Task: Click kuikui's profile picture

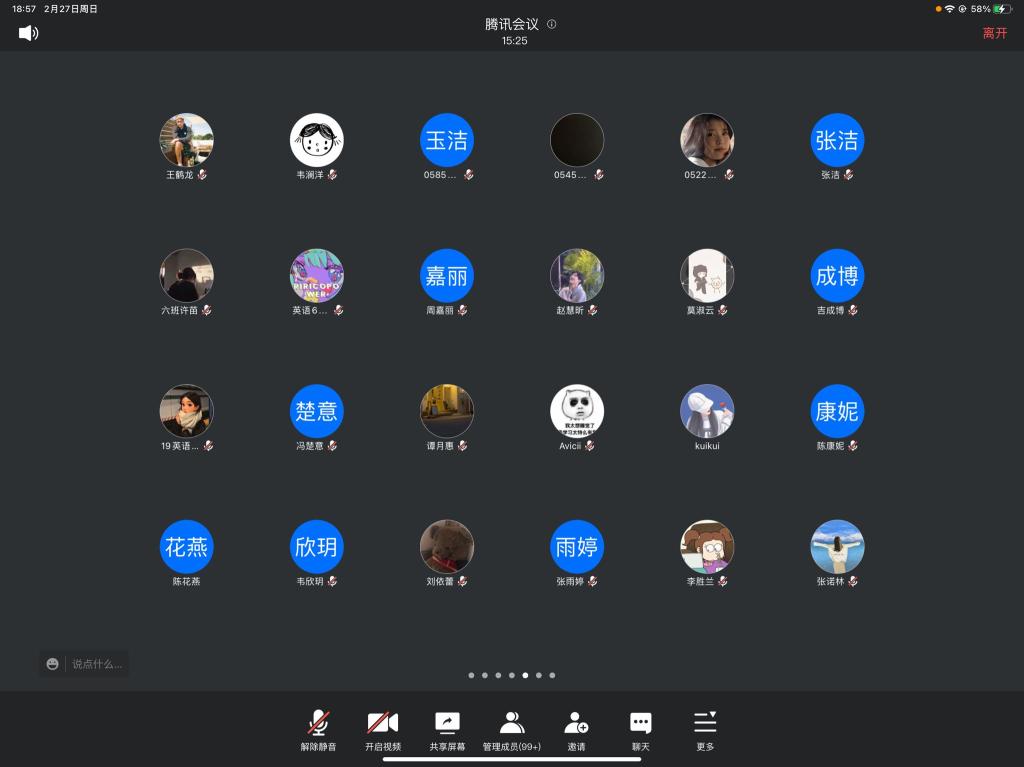Action: tap(707, 411)
